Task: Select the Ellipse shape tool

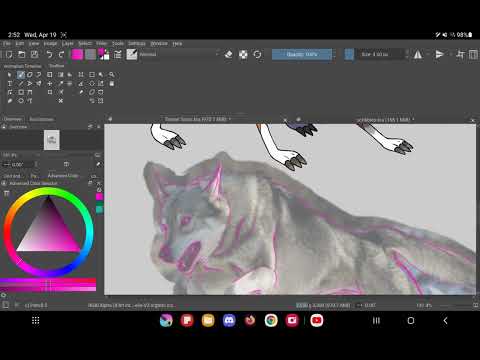Action: 21,101
